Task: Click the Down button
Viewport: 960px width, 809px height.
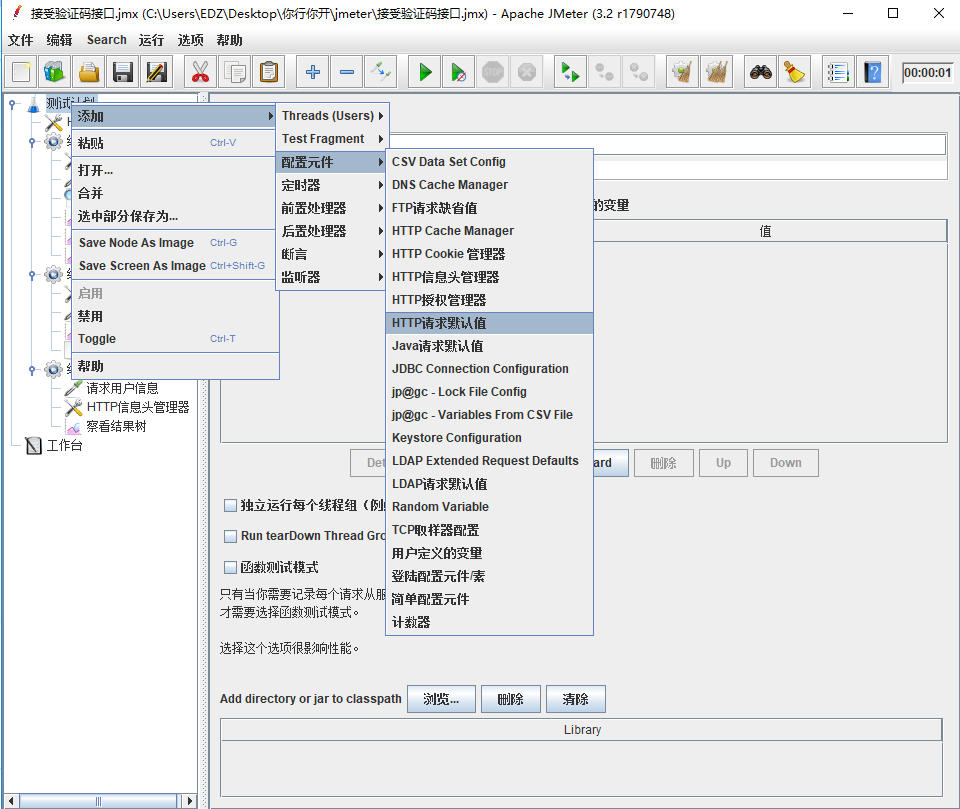Action: pyautogui.click(x=786, y=463)
